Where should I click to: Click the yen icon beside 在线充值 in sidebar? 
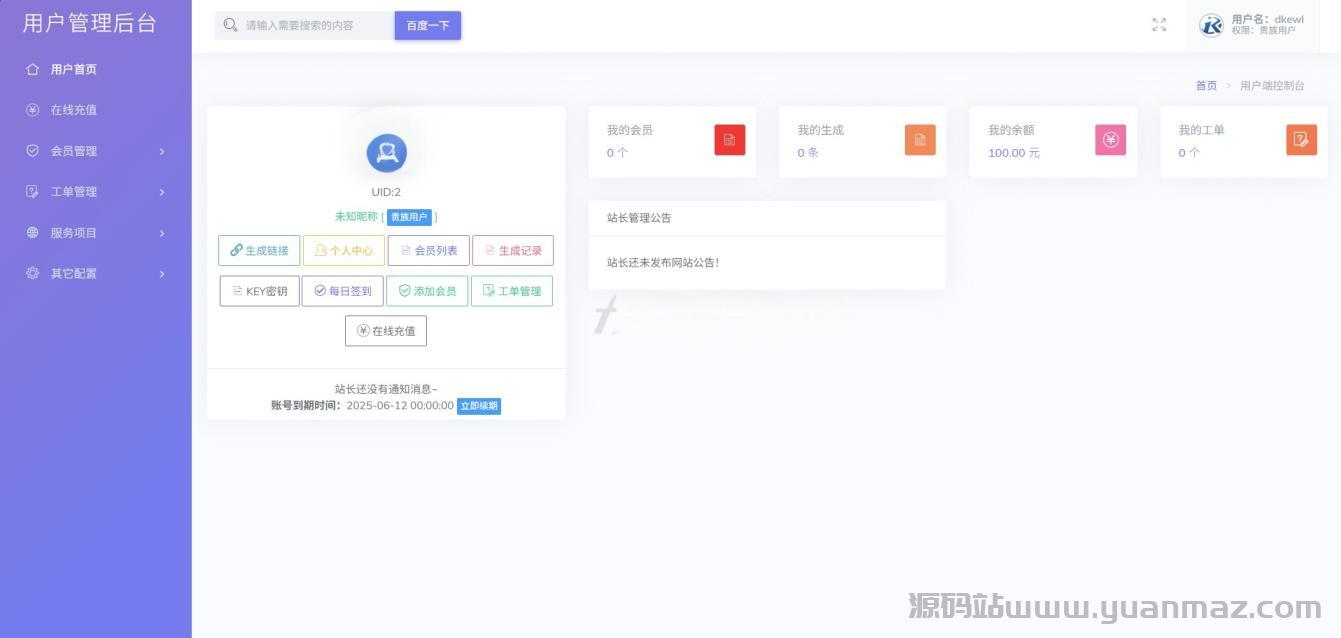pos(33,110)
